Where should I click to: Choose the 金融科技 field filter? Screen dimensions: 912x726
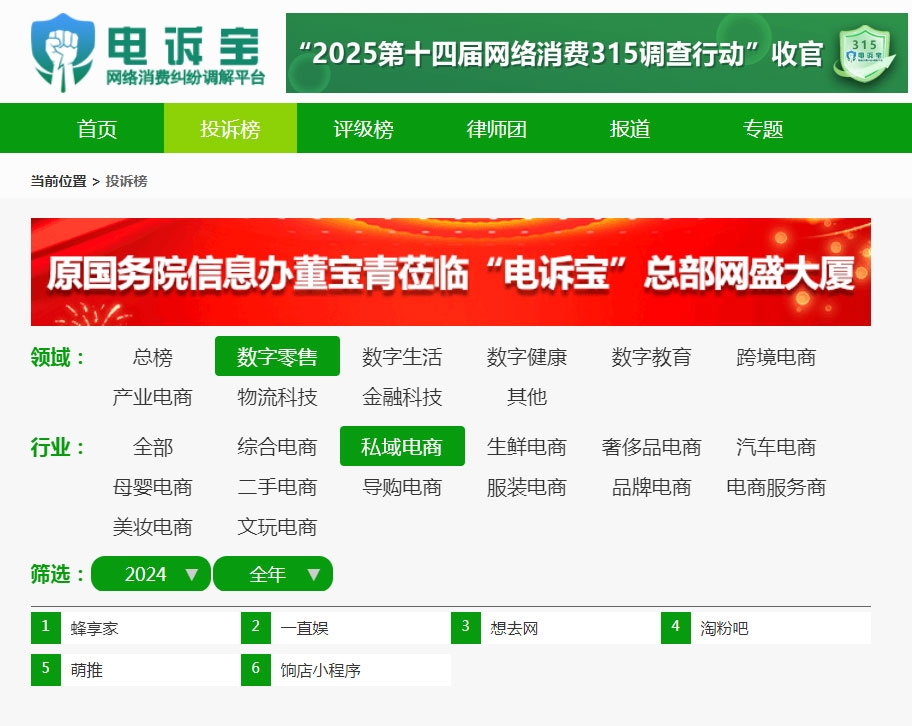click(402, 397)
